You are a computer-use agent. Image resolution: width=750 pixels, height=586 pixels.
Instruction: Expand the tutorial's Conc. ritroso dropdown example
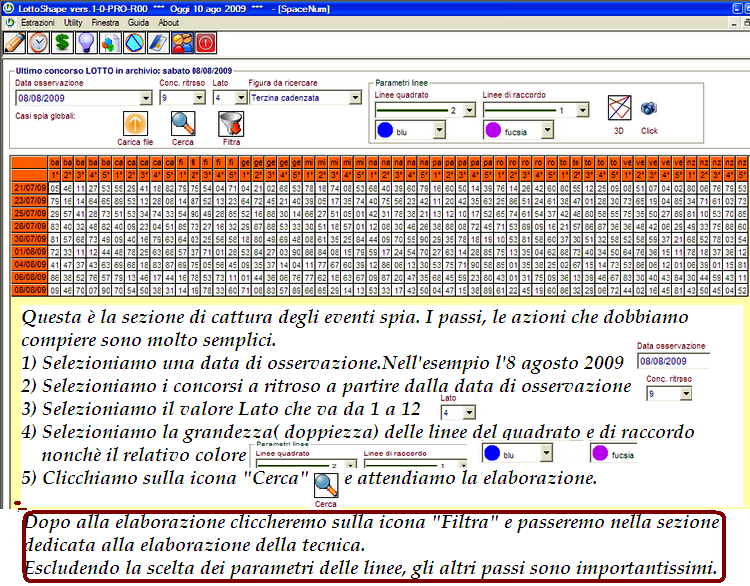point(686,394)
